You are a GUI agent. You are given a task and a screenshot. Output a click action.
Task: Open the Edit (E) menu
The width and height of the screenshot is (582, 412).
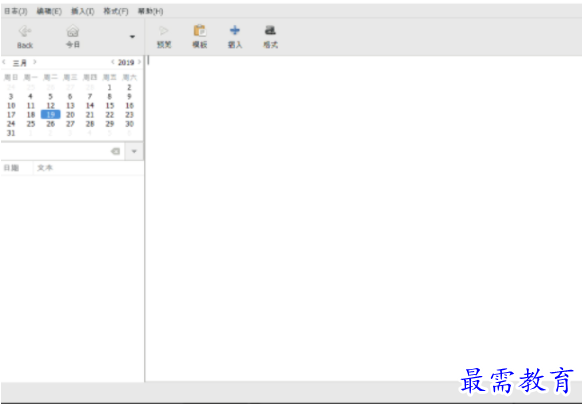[49, 11]
